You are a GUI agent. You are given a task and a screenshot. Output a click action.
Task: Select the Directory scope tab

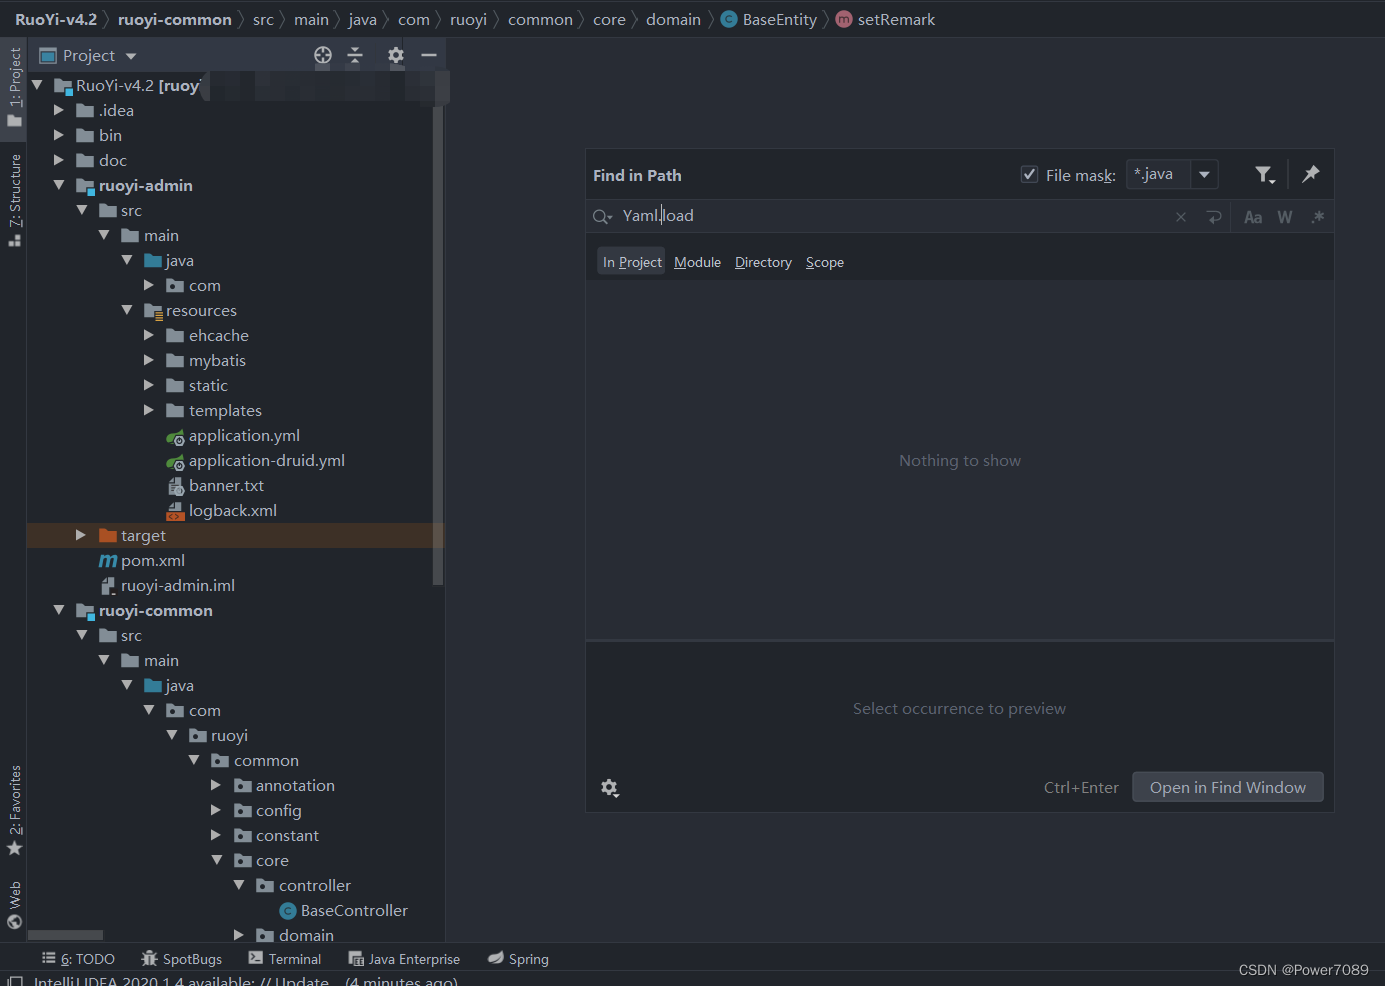click(763, 262)
